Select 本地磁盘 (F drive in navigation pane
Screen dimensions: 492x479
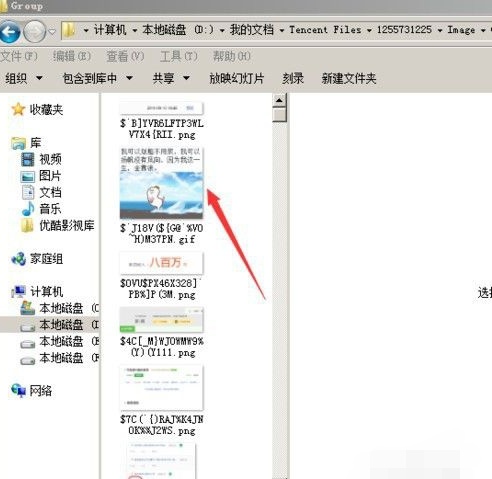pos(69,358)
